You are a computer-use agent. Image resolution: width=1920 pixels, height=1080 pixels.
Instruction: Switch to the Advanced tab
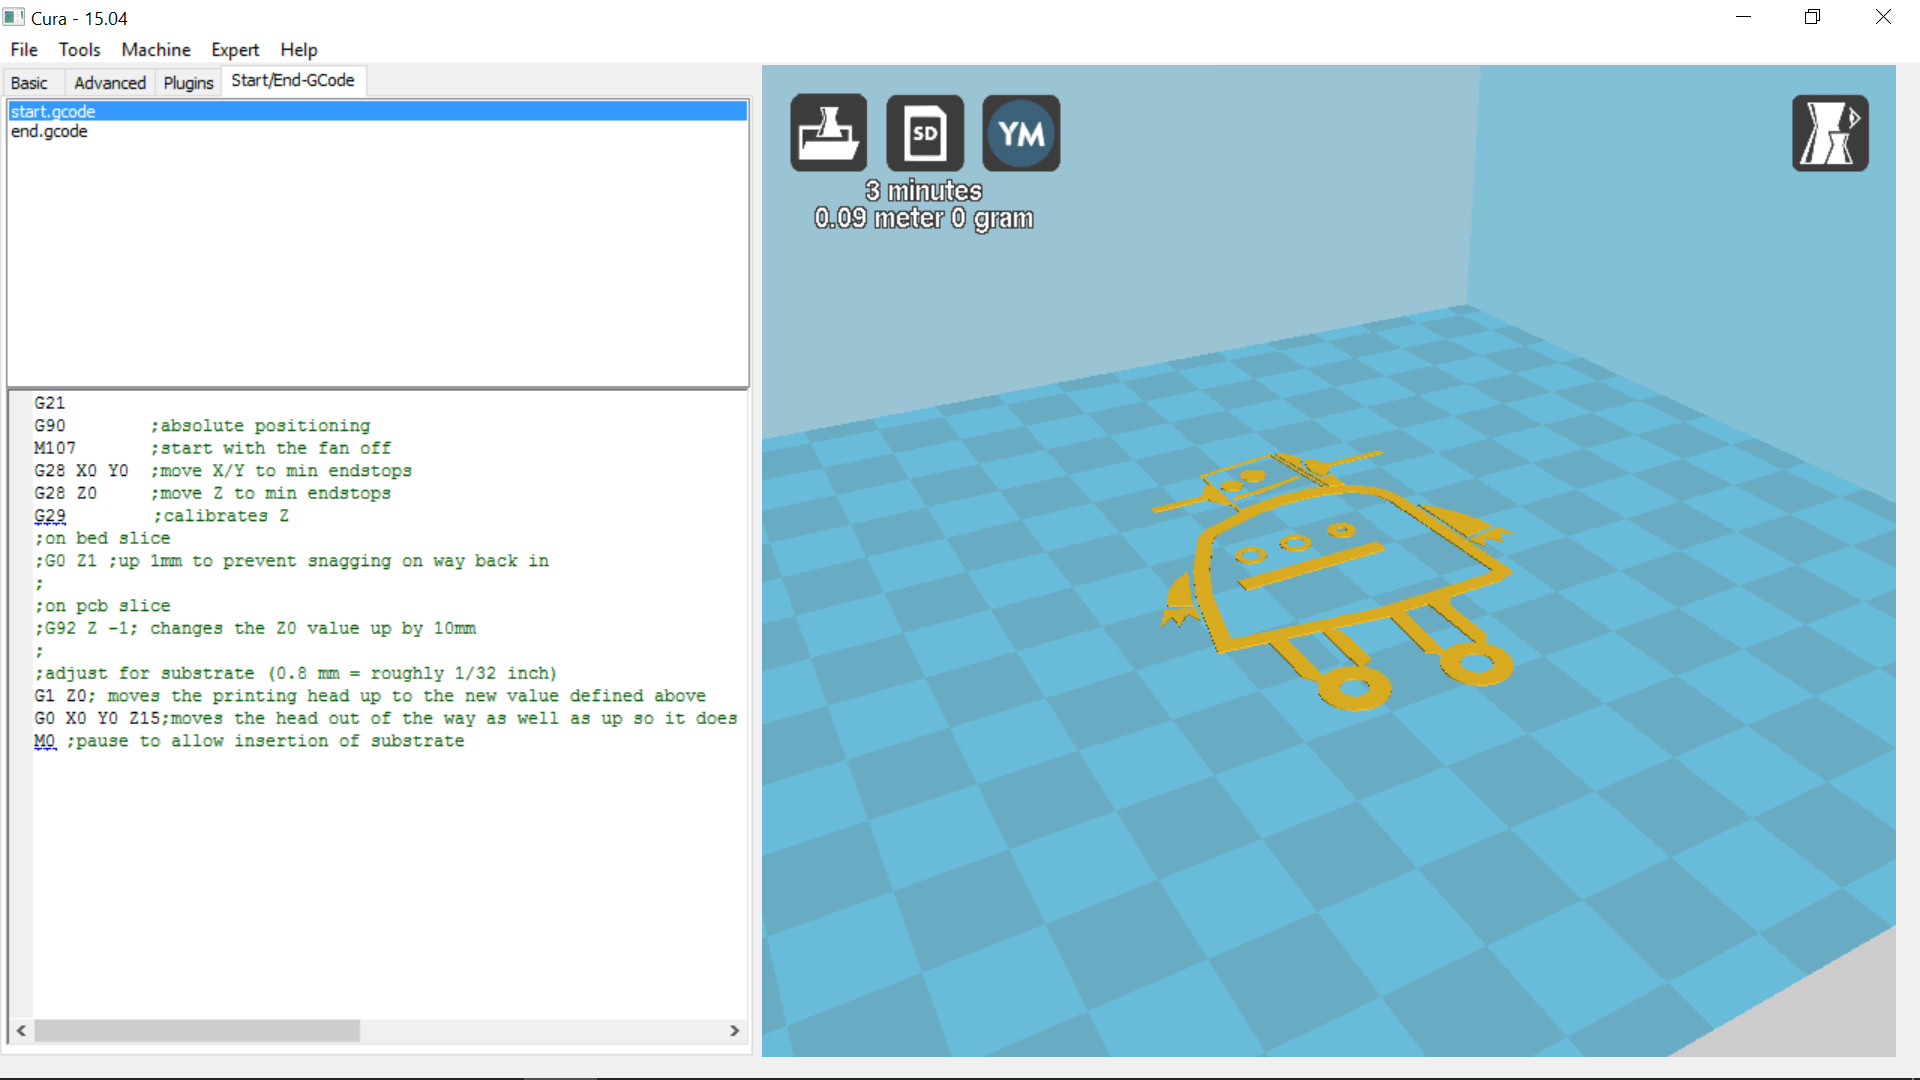(109, 82)
